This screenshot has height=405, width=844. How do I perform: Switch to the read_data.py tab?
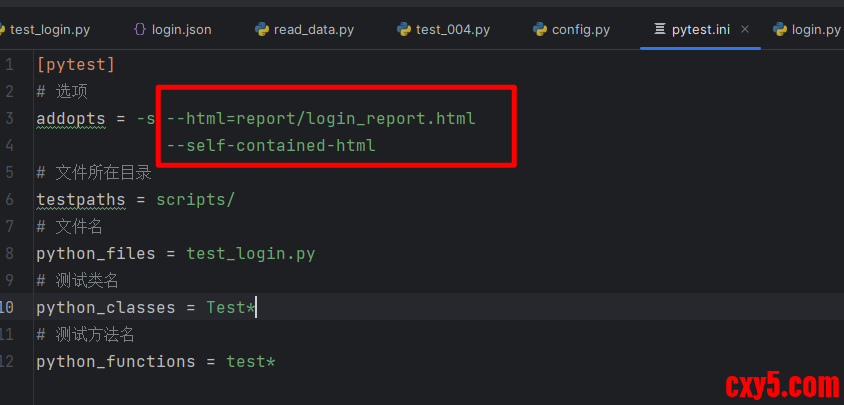(x=315, y=29)
